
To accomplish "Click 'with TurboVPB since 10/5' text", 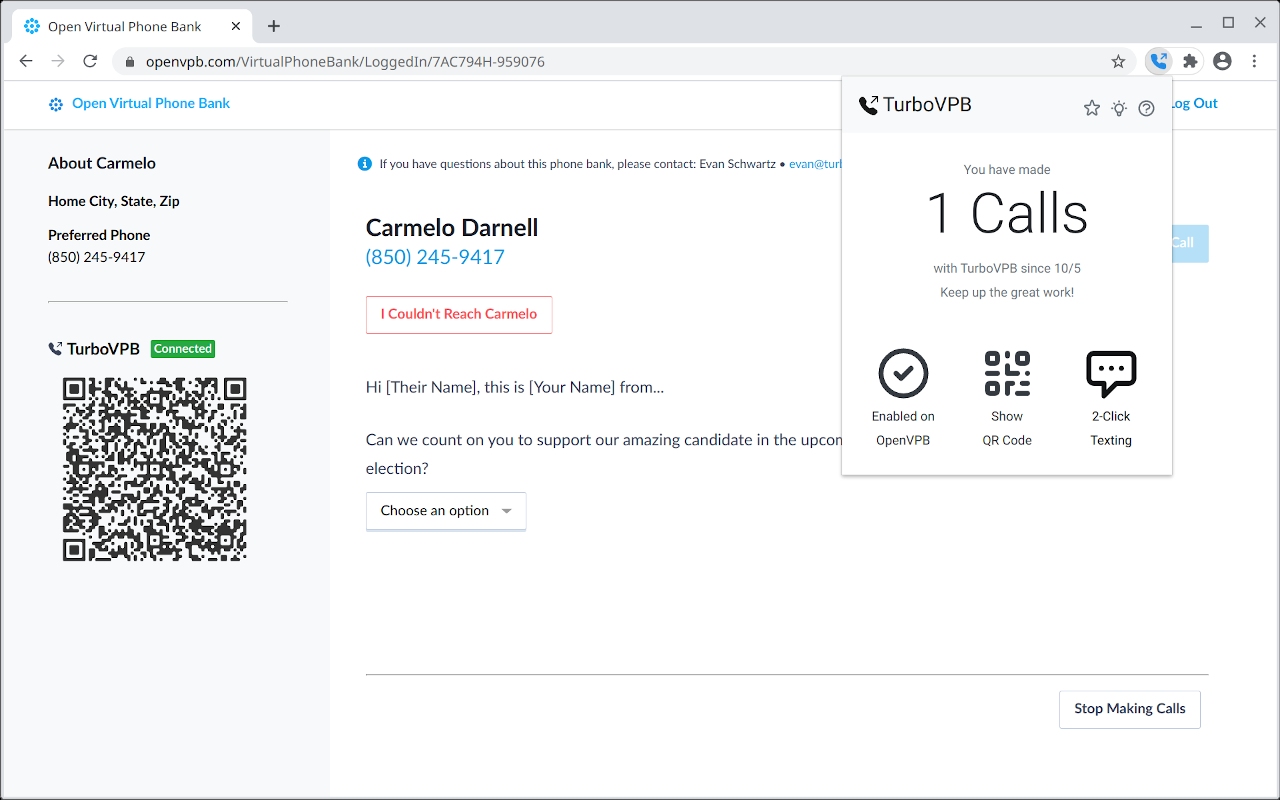I will pyautogui.click(x=1007, y=268).
